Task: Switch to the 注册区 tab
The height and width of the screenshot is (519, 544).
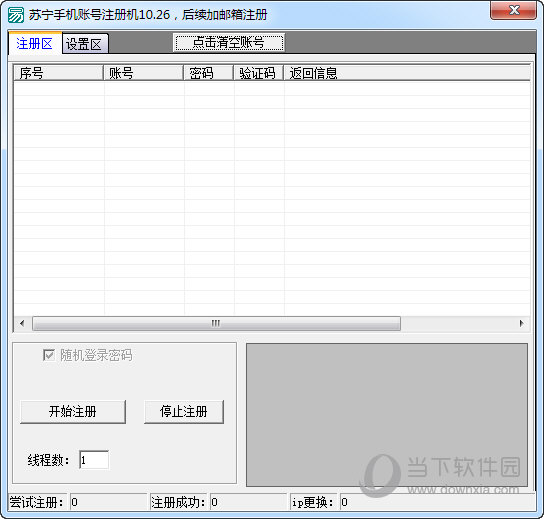Action: 35,44
